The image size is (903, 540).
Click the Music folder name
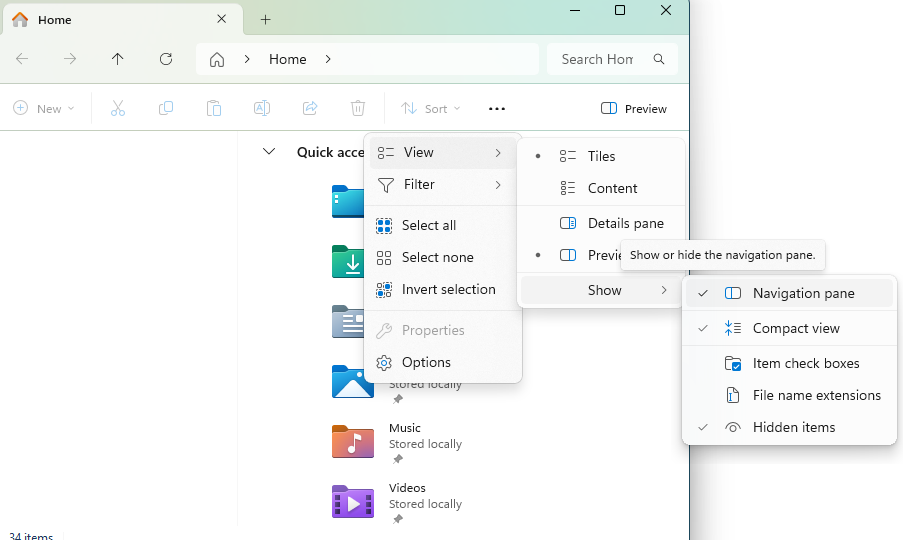click(x=404, y=428)
